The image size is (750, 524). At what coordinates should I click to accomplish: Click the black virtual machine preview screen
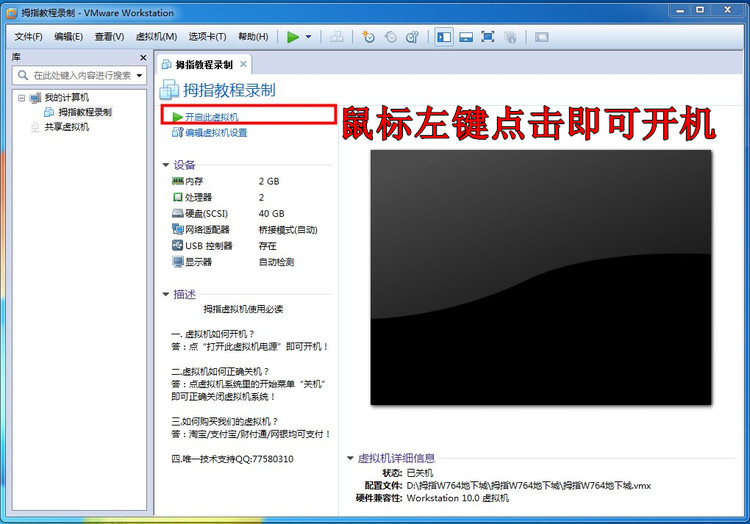click(x=541, y=277)
